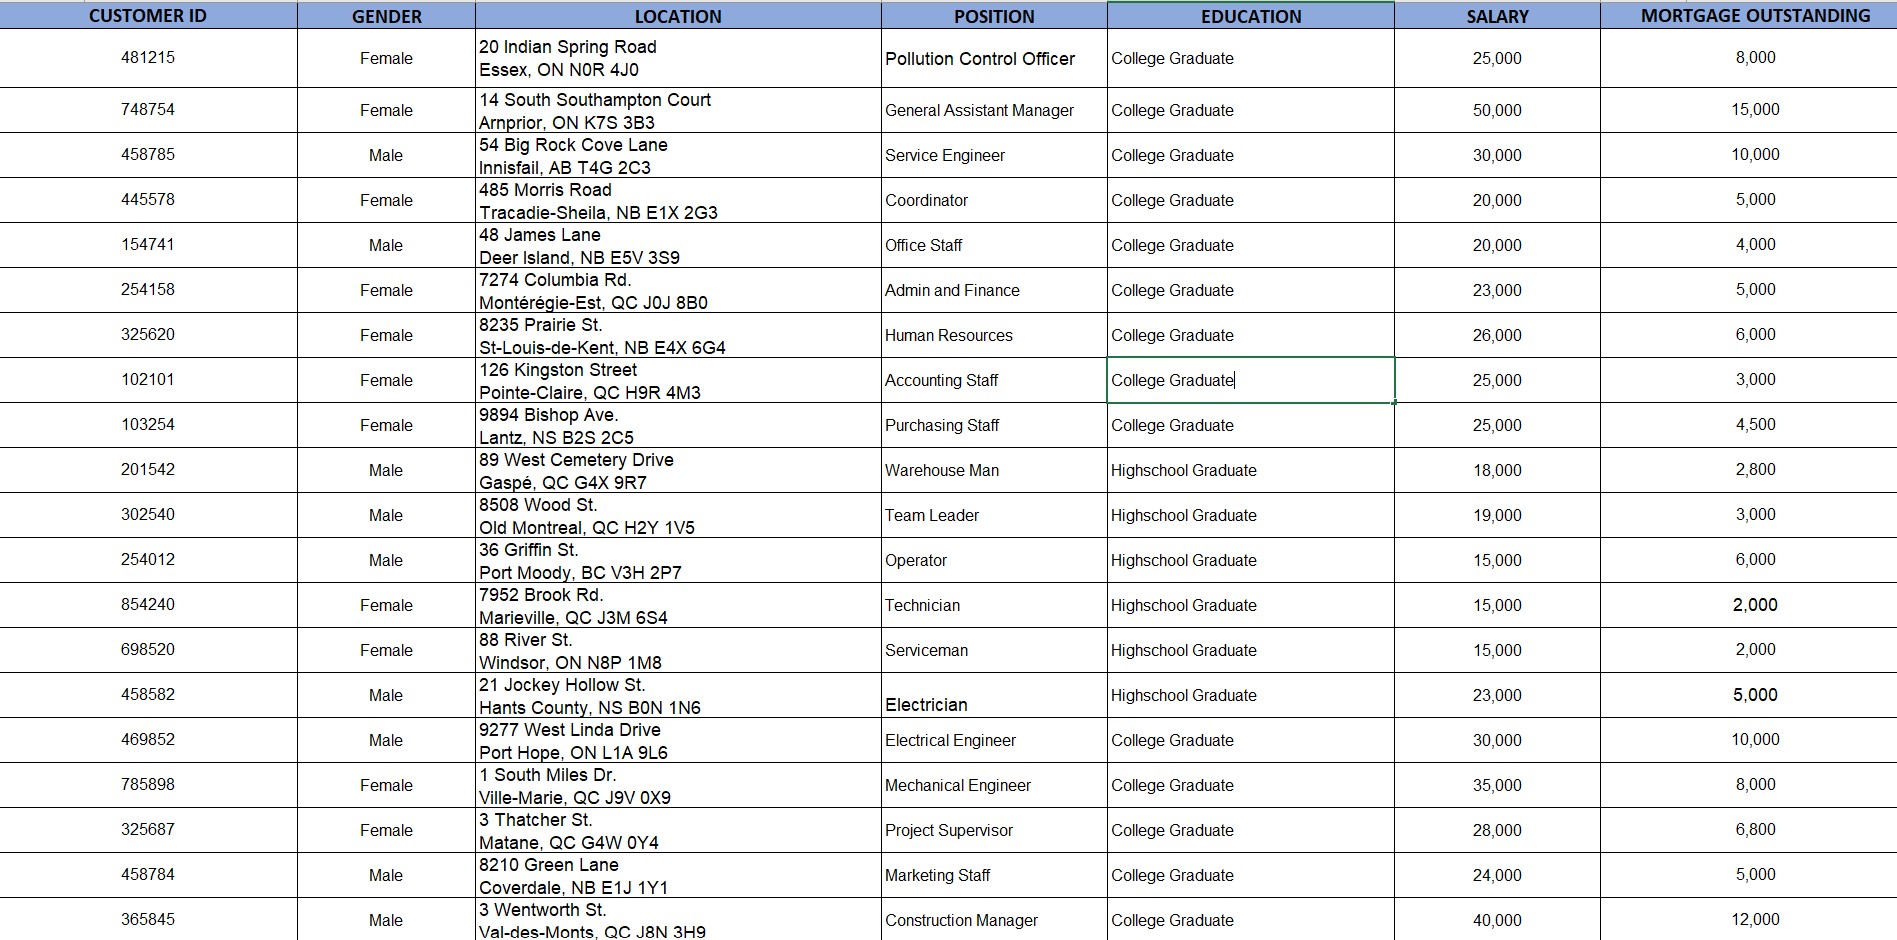1897x940 pixels.
Task: Select the SALARY header cell
Action: [1497, 15]
